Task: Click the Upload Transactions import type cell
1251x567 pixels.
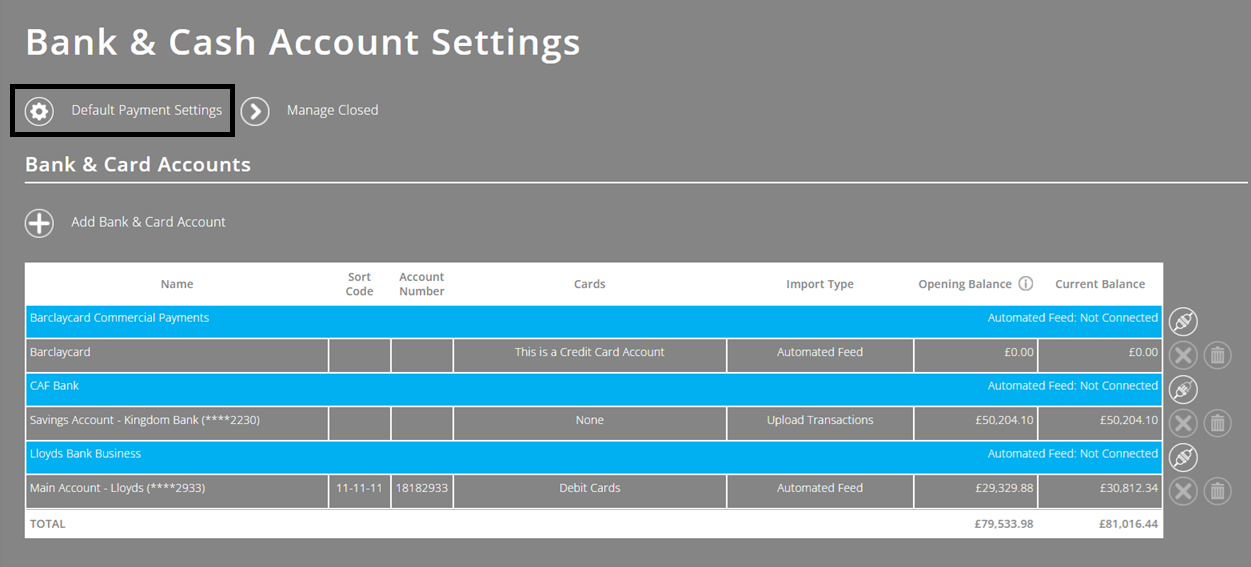Action: coord(820,422)
